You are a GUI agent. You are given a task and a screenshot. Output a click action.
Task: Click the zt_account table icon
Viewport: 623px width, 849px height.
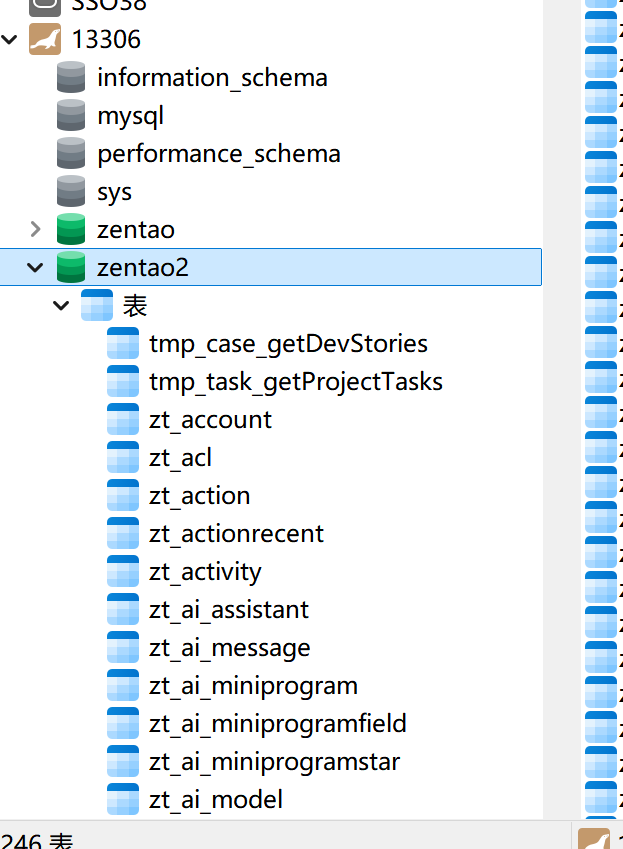coord(123,419)
